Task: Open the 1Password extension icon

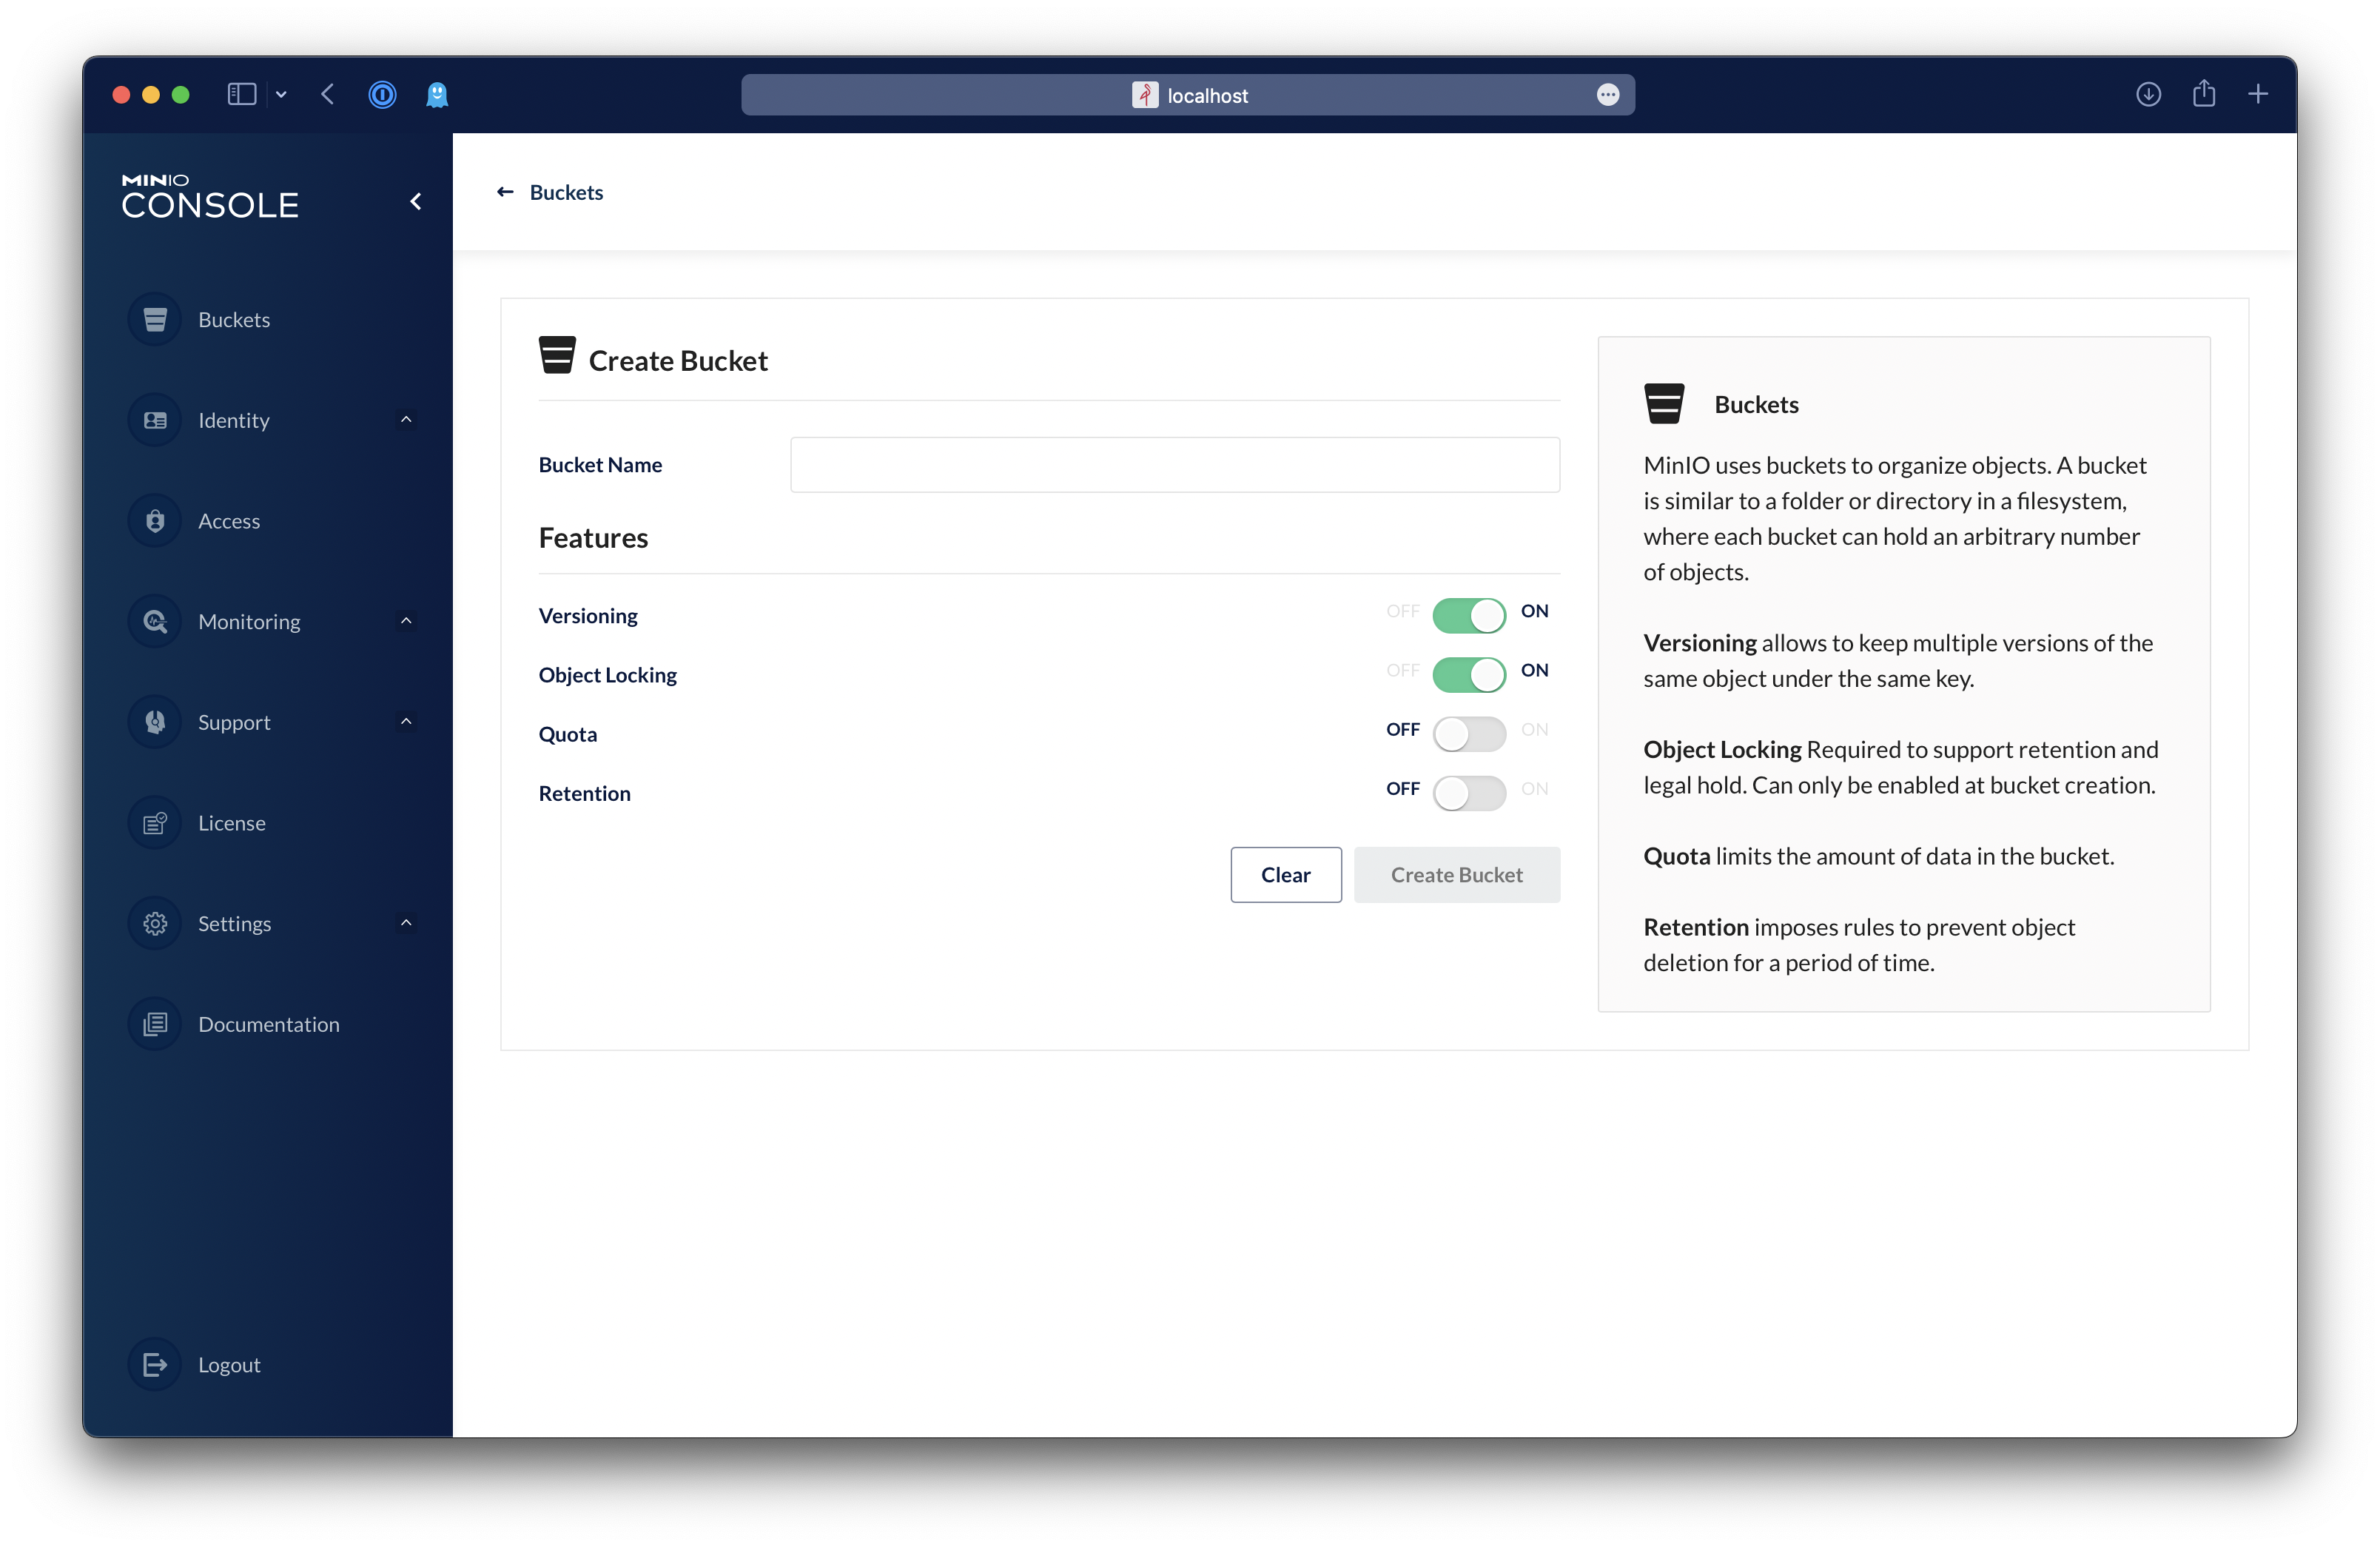Action: pos(382,95)
